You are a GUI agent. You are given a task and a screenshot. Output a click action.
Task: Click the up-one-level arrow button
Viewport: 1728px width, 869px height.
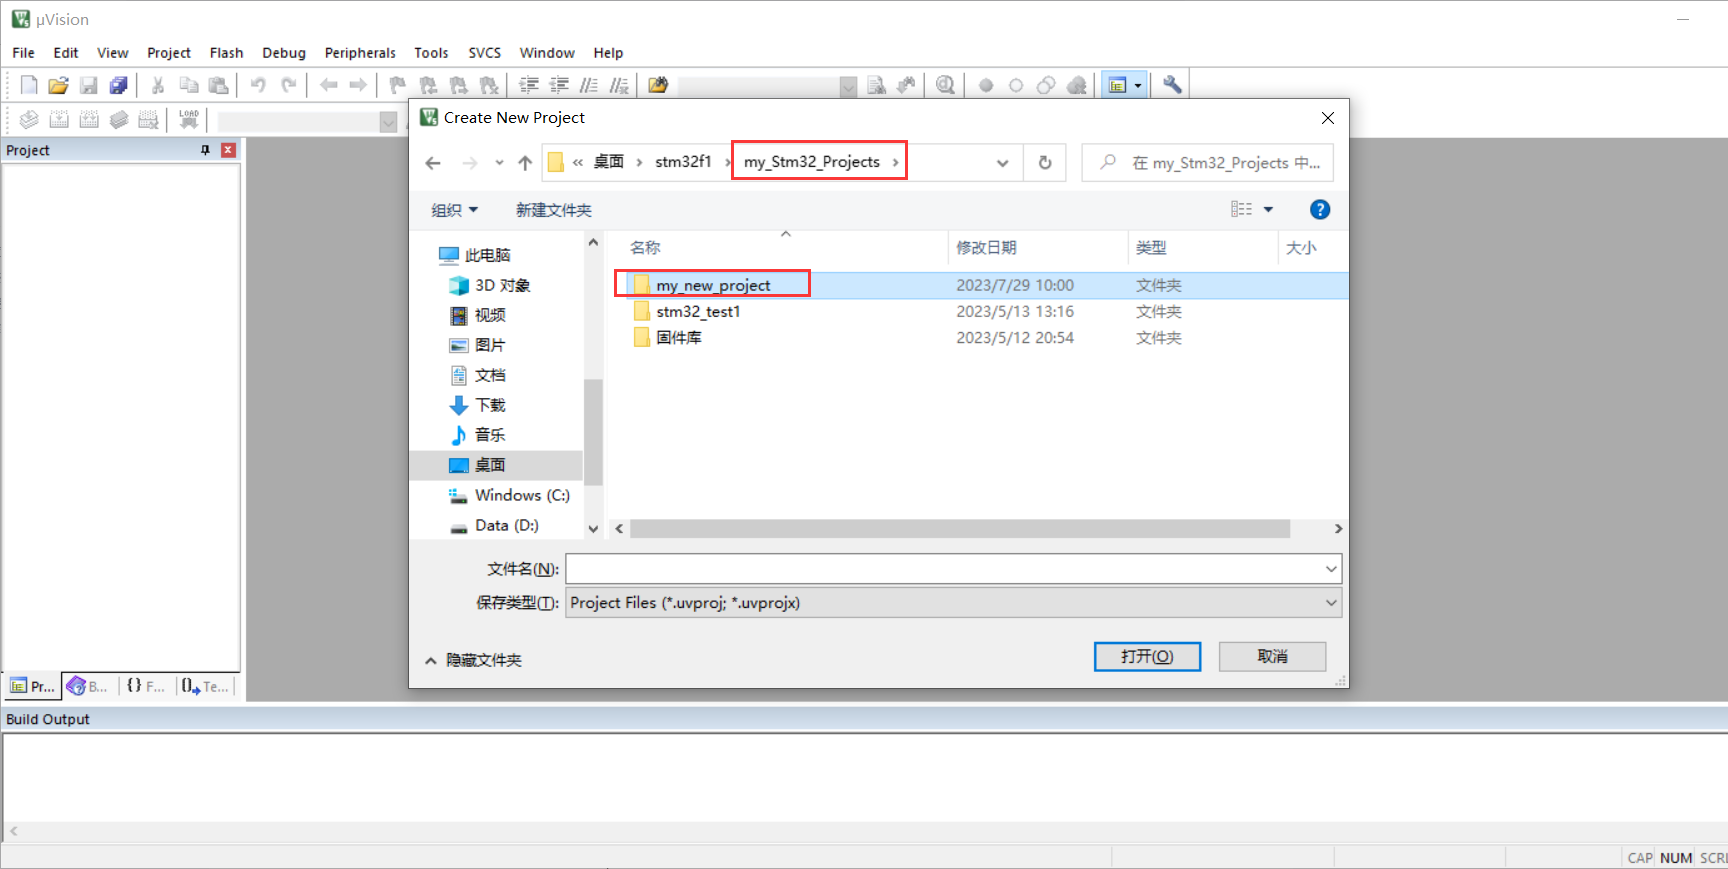pos(525,163)
